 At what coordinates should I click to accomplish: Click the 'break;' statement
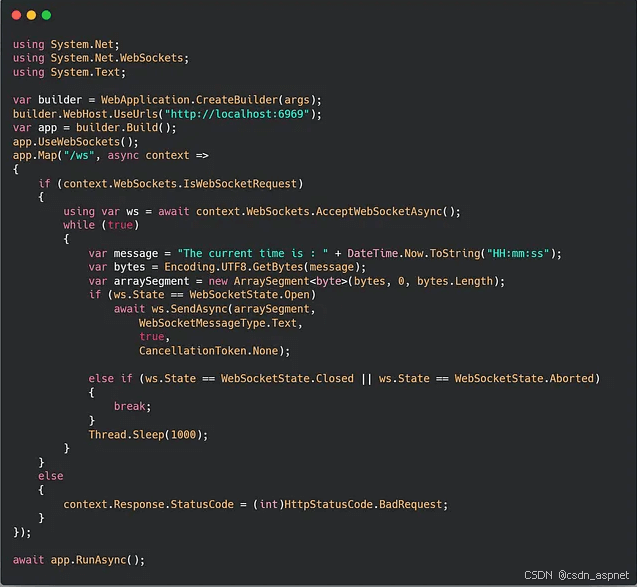pyautogui.click(x=132, y=407)
